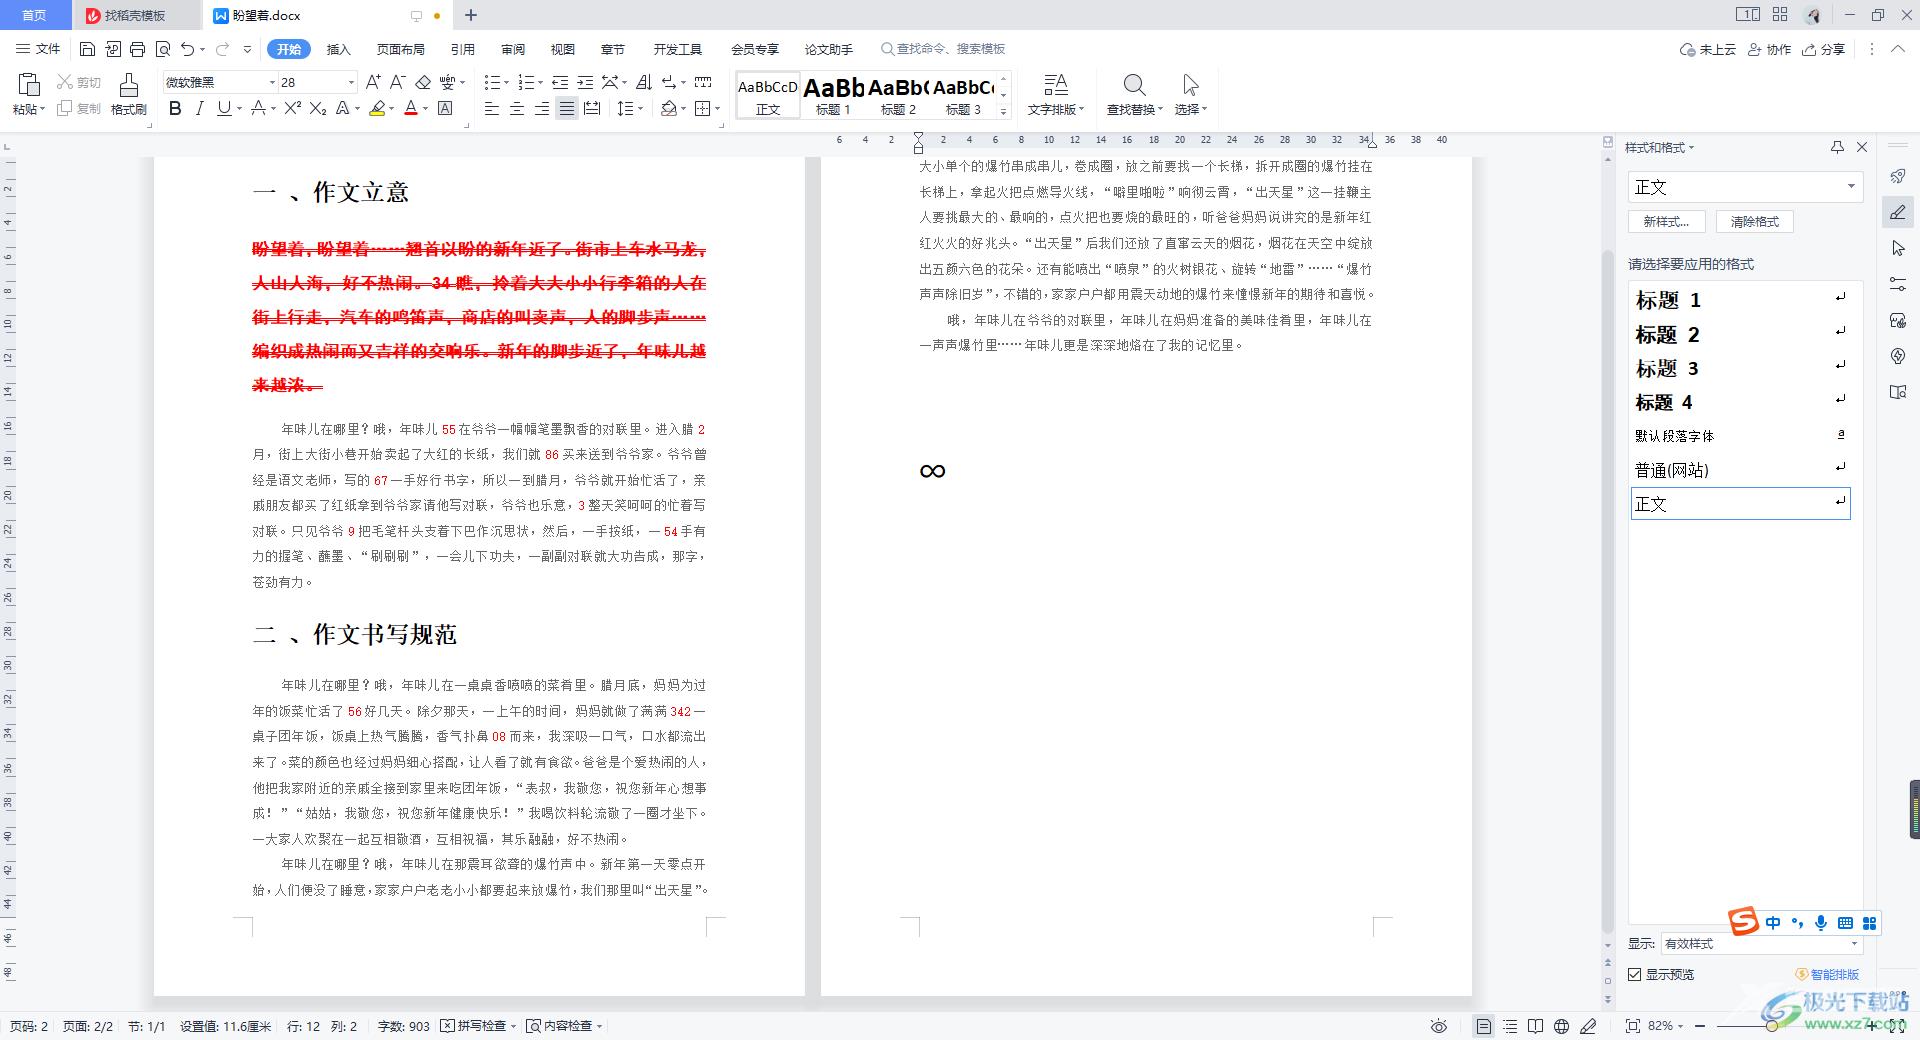
Task: Click the 智能排版 (Smart Layout) link
Action: click(1828, 974)
